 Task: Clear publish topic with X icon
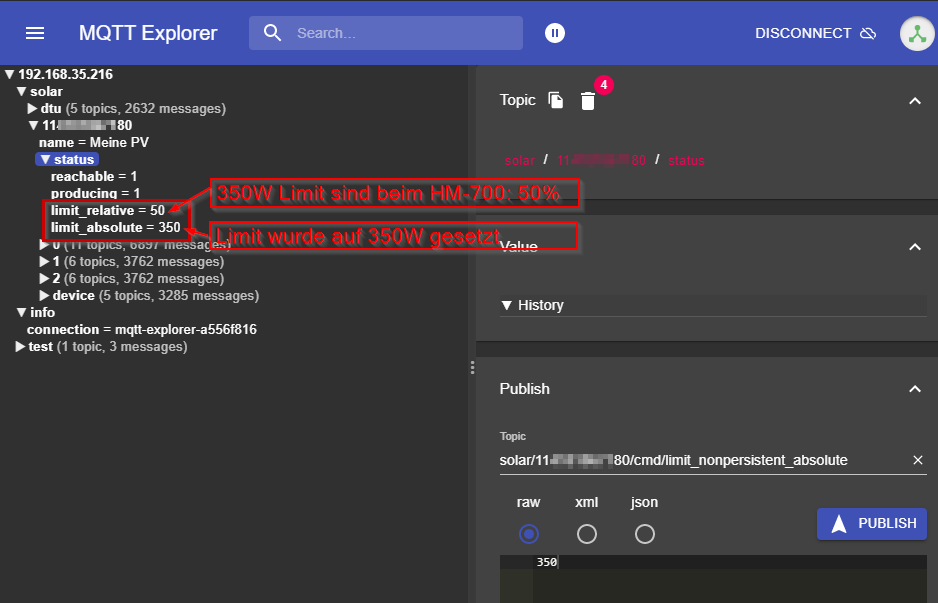(918, 460)
